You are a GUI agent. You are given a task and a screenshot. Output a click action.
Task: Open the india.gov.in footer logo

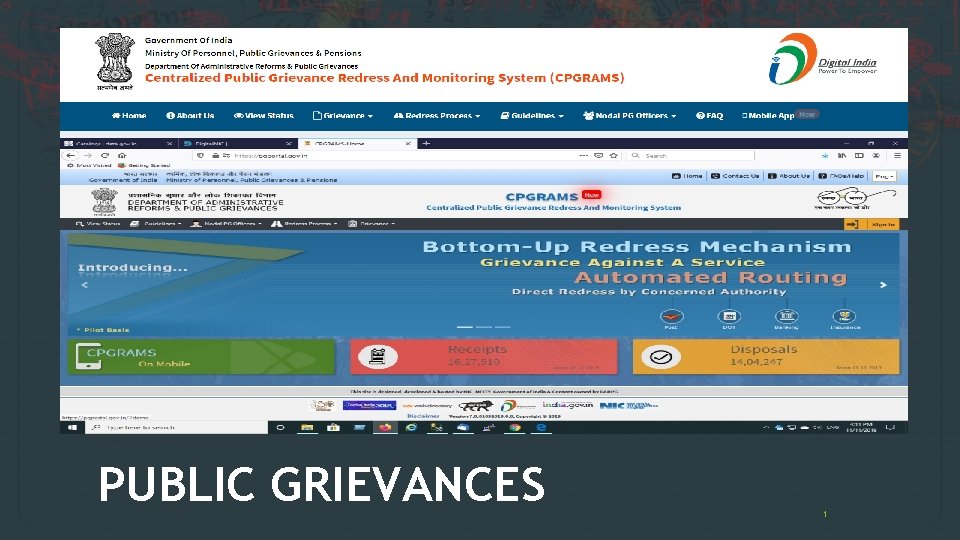coord(568,405)
